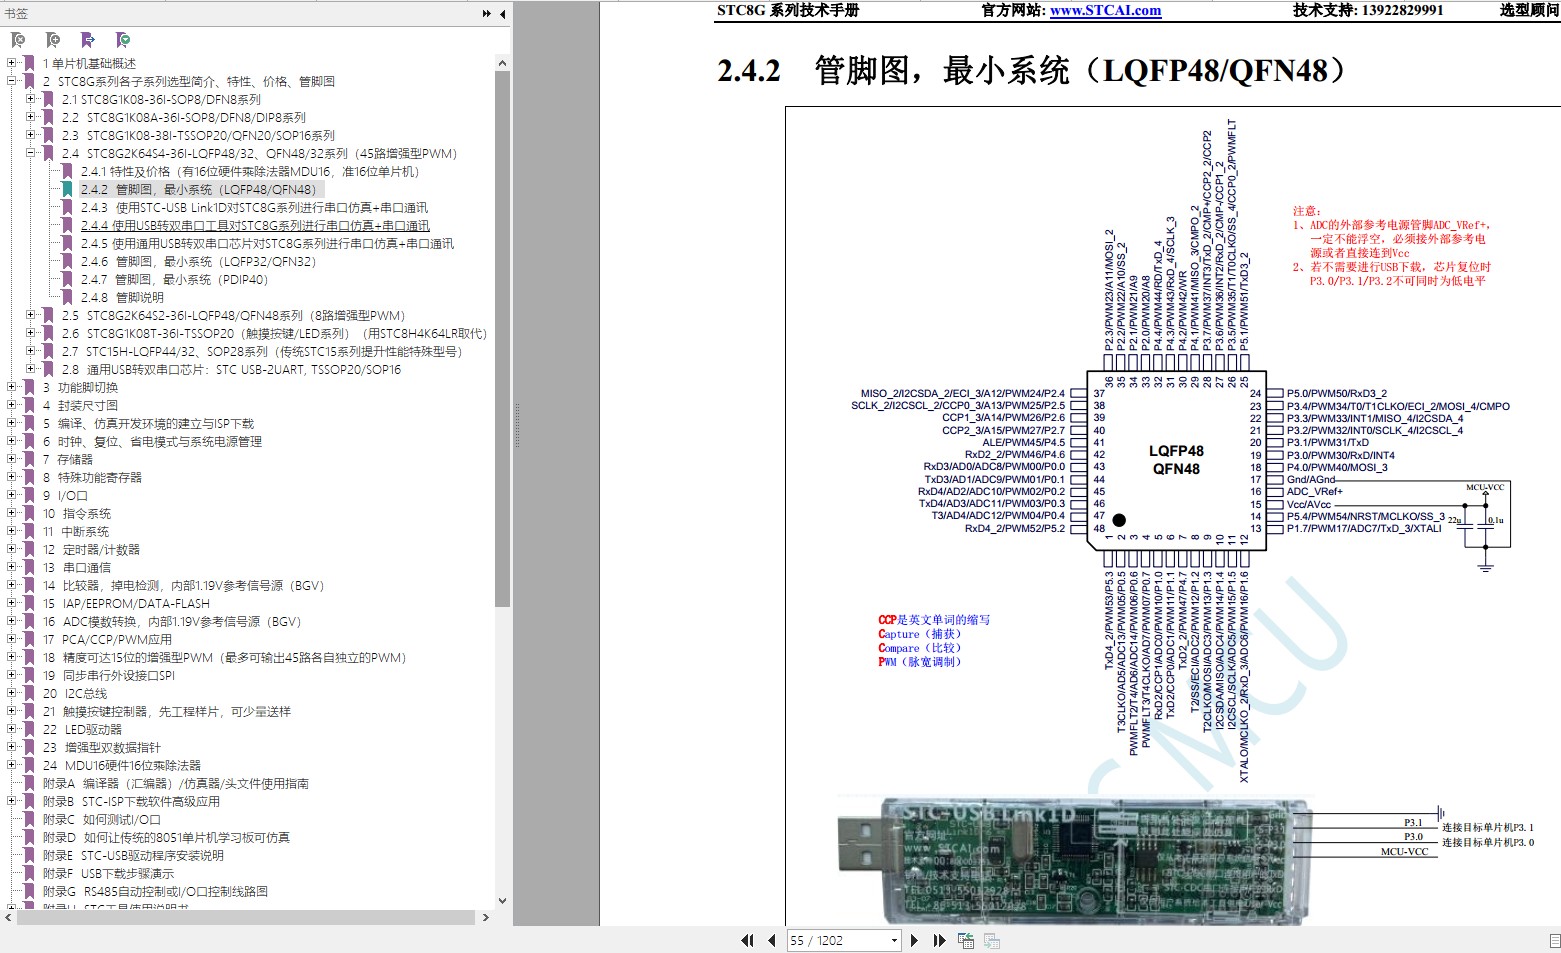Screen dimensions: 1561x953
Task: Open bookmark 2.4.3 使用STC-USB Link1D
Action: pos(254,207)
